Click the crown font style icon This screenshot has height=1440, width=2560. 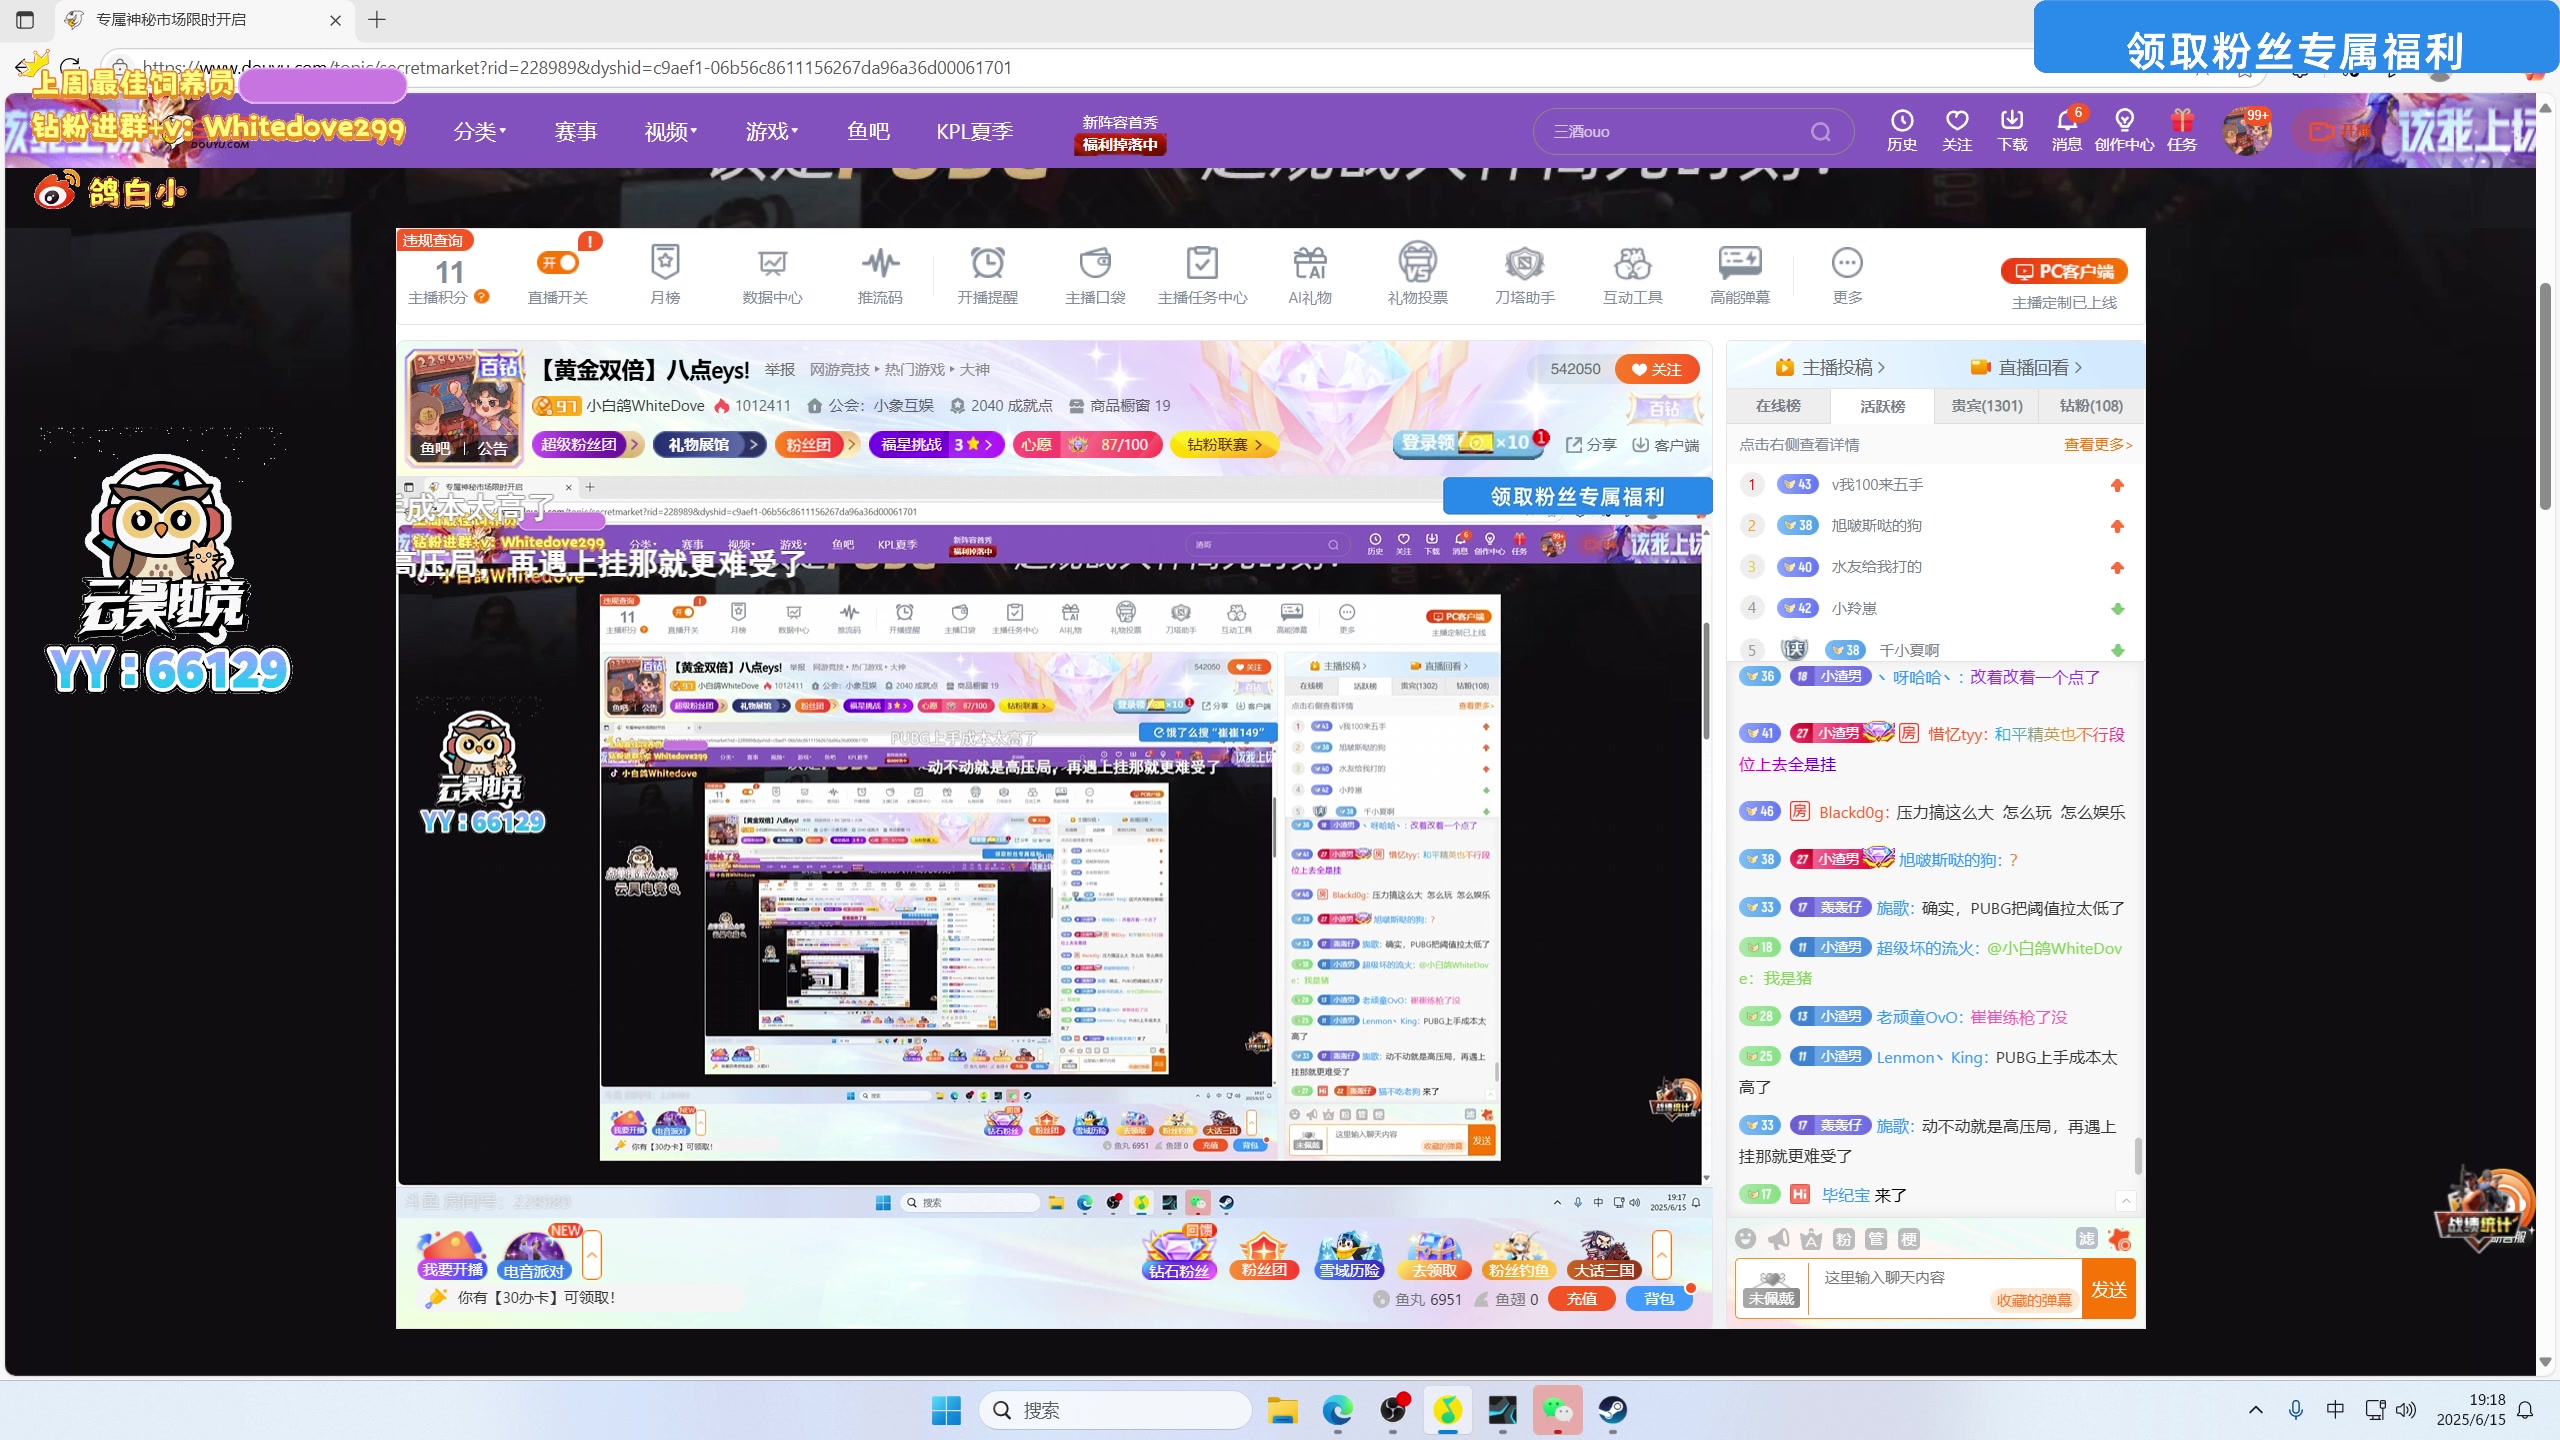(x=1811, y=1239)
